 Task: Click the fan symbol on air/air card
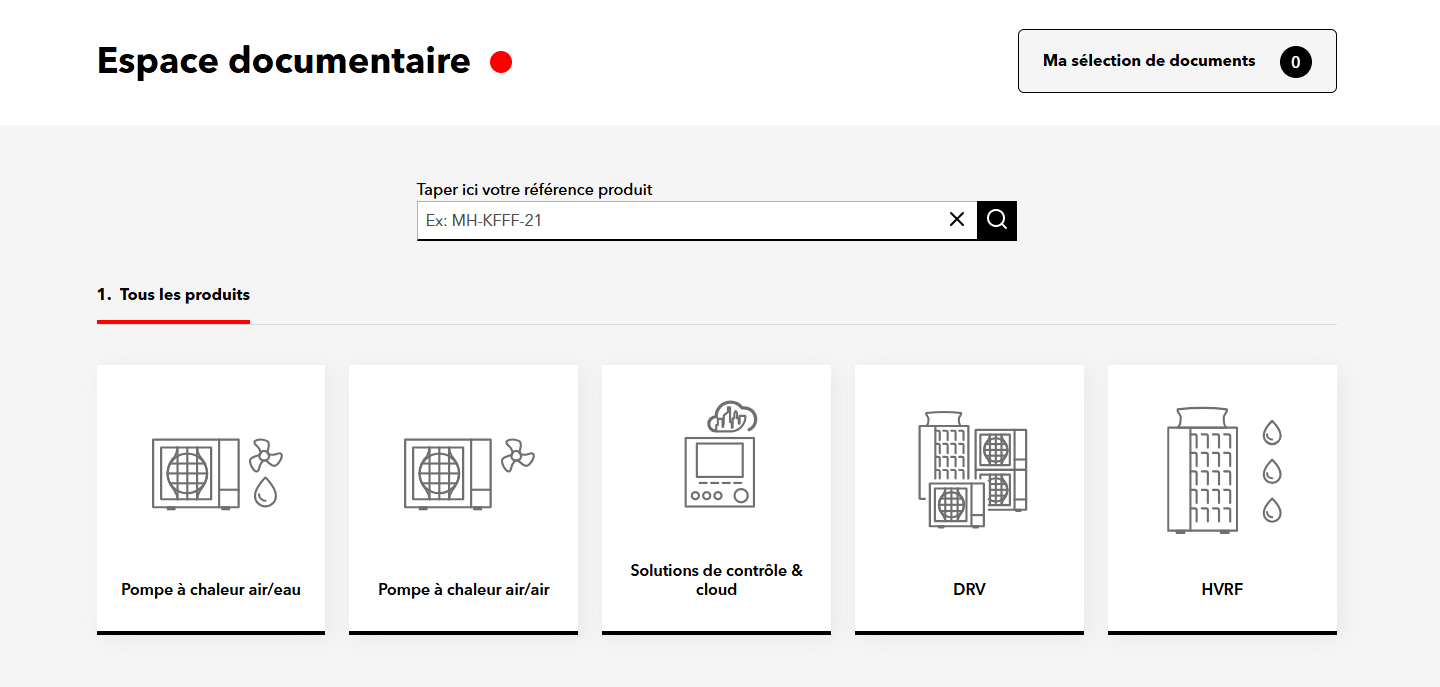click(x=518, y=455)
